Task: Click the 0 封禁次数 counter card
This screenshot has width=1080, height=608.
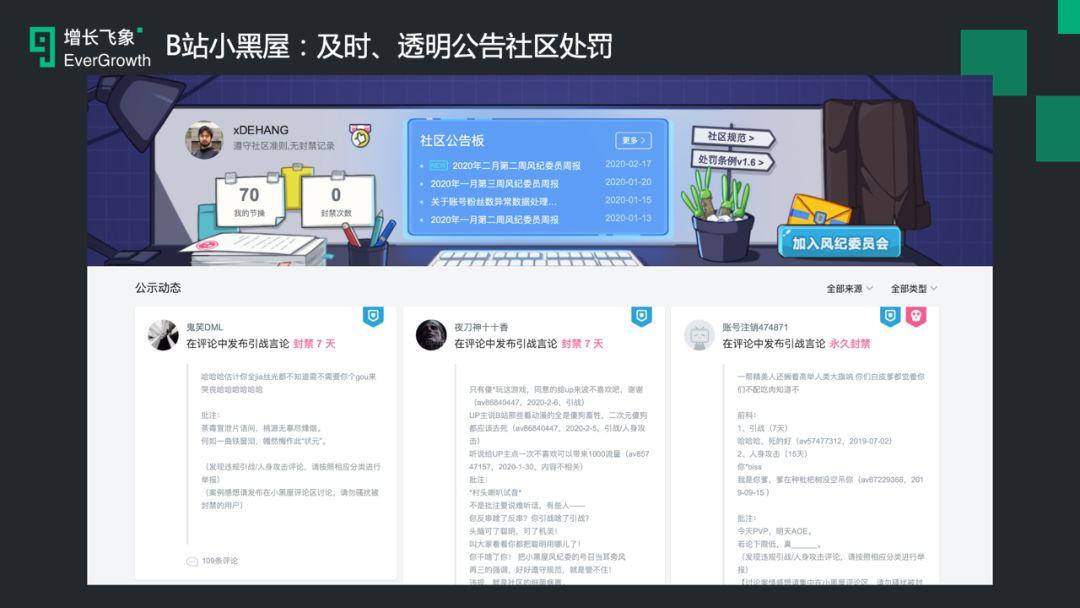Action: click(x=335, y=201)
